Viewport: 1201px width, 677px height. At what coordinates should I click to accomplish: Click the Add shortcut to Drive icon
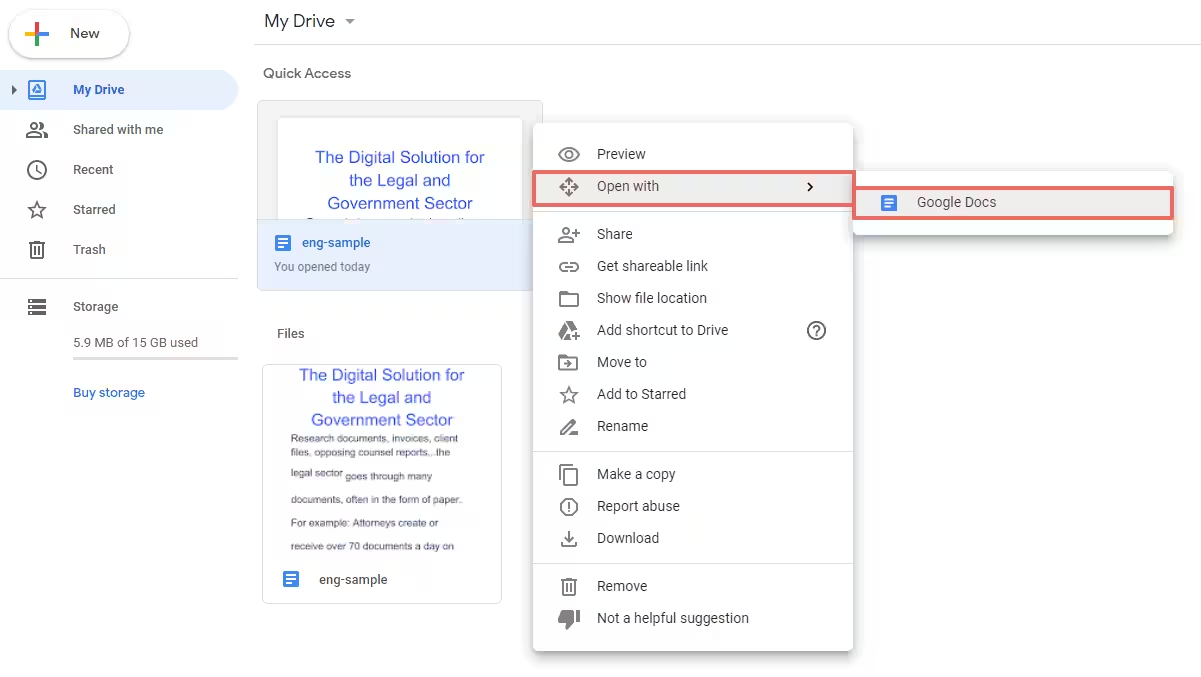(x=569, y=330)
